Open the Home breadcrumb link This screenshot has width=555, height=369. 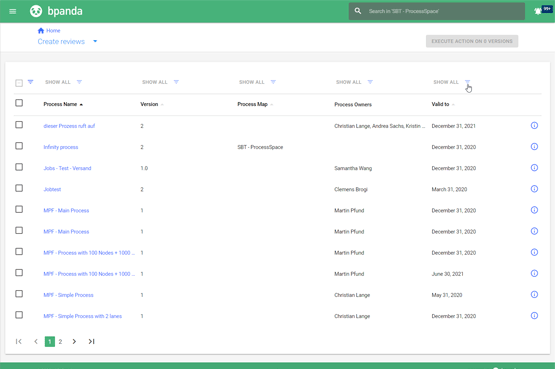point(53,30)
